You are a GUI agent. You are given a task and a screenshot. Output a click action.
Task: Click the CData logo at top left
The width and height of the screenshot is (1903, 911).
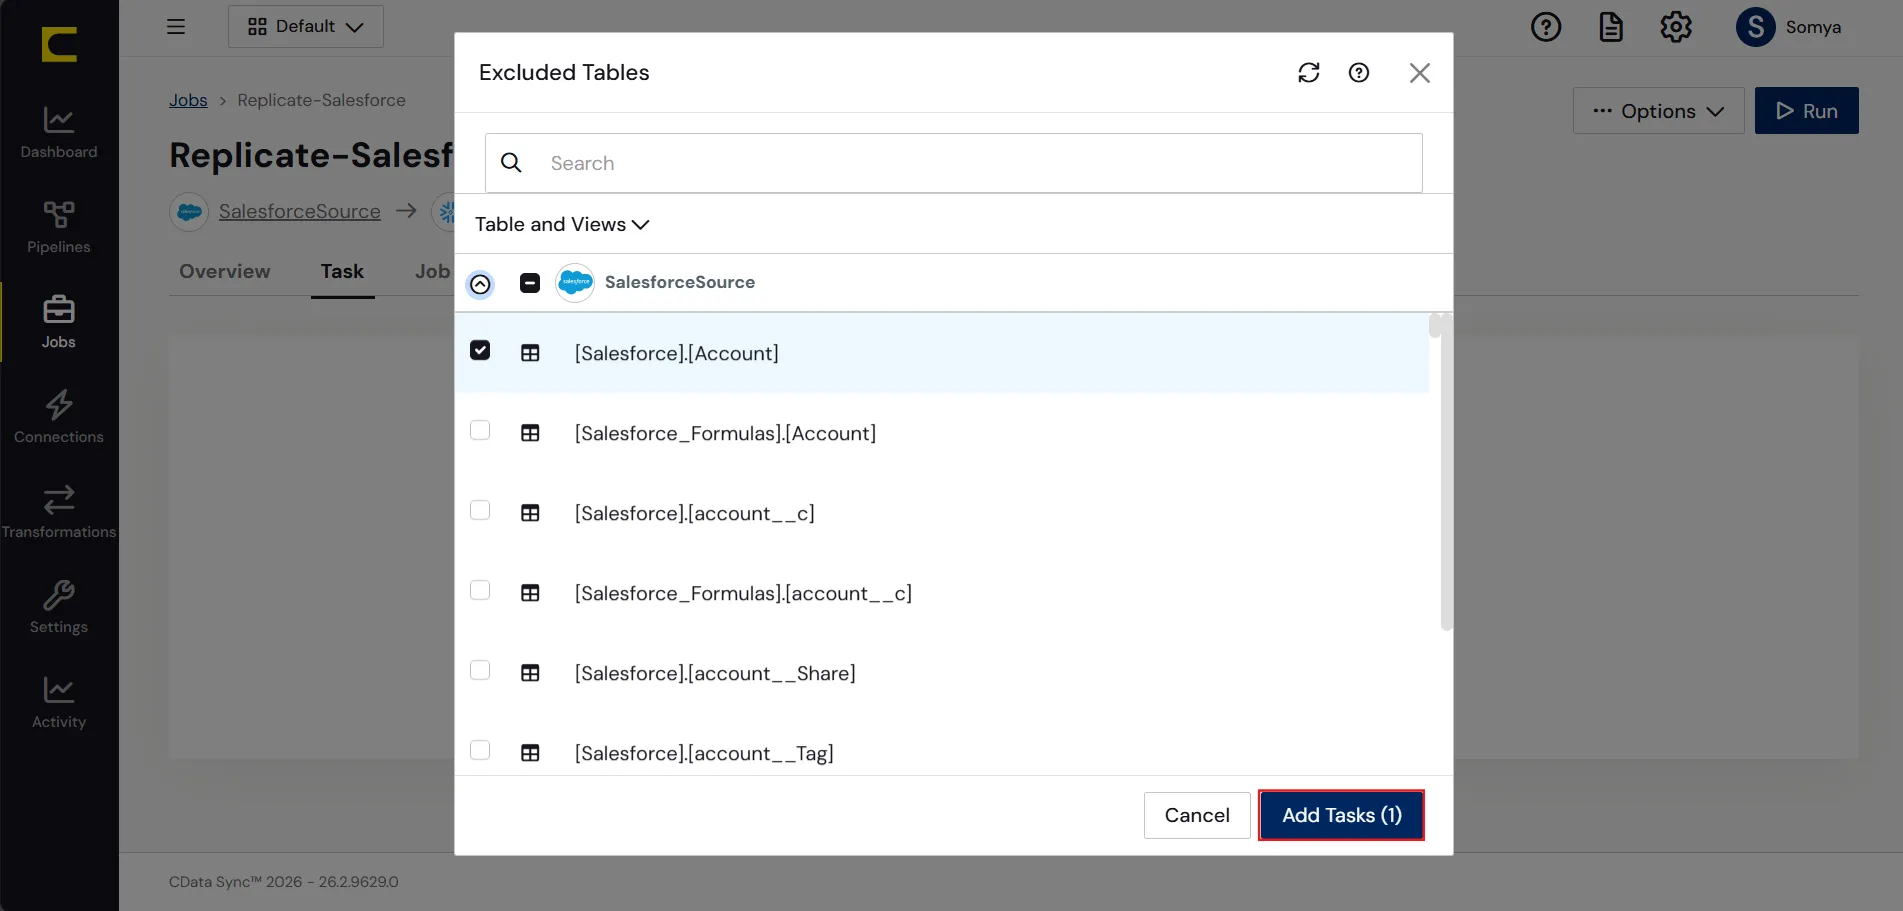pyautogui.click(x=59, y=45)
